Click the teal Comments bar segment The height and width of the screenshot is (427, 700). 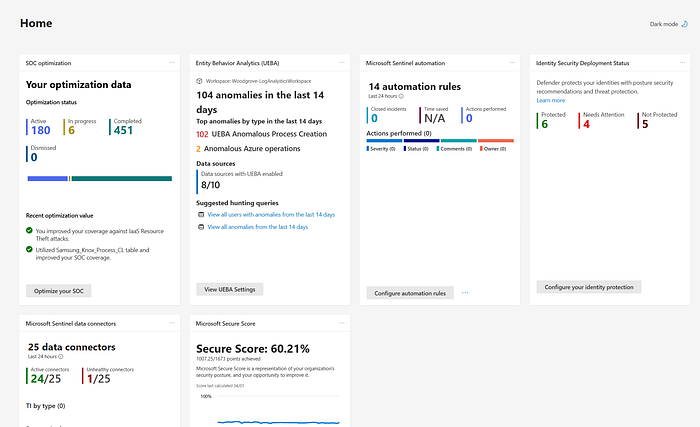[458, 141]
